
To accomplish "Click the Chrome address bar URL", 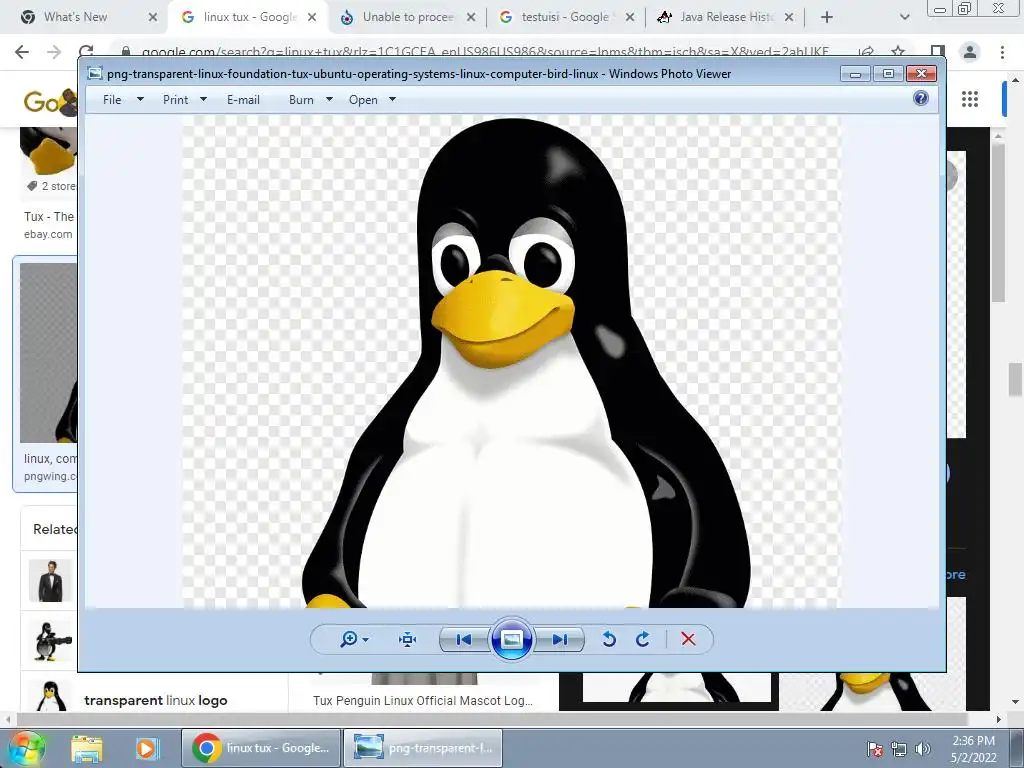I will (485, 52).
